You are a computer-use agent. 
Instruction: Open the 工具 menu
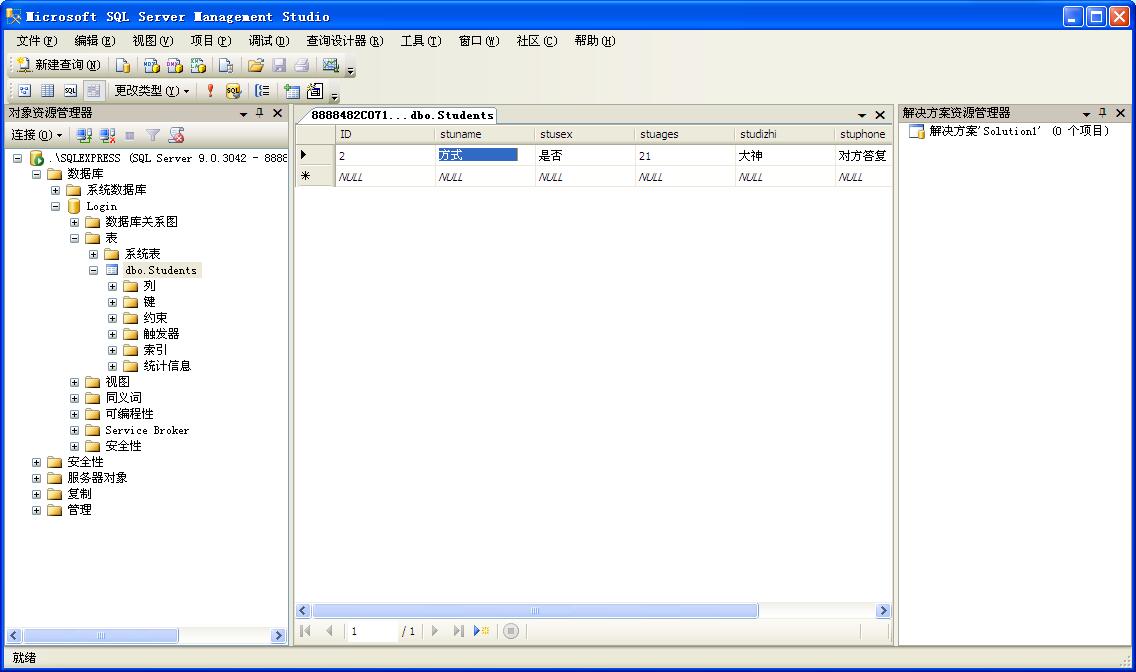tap(420, 41)
